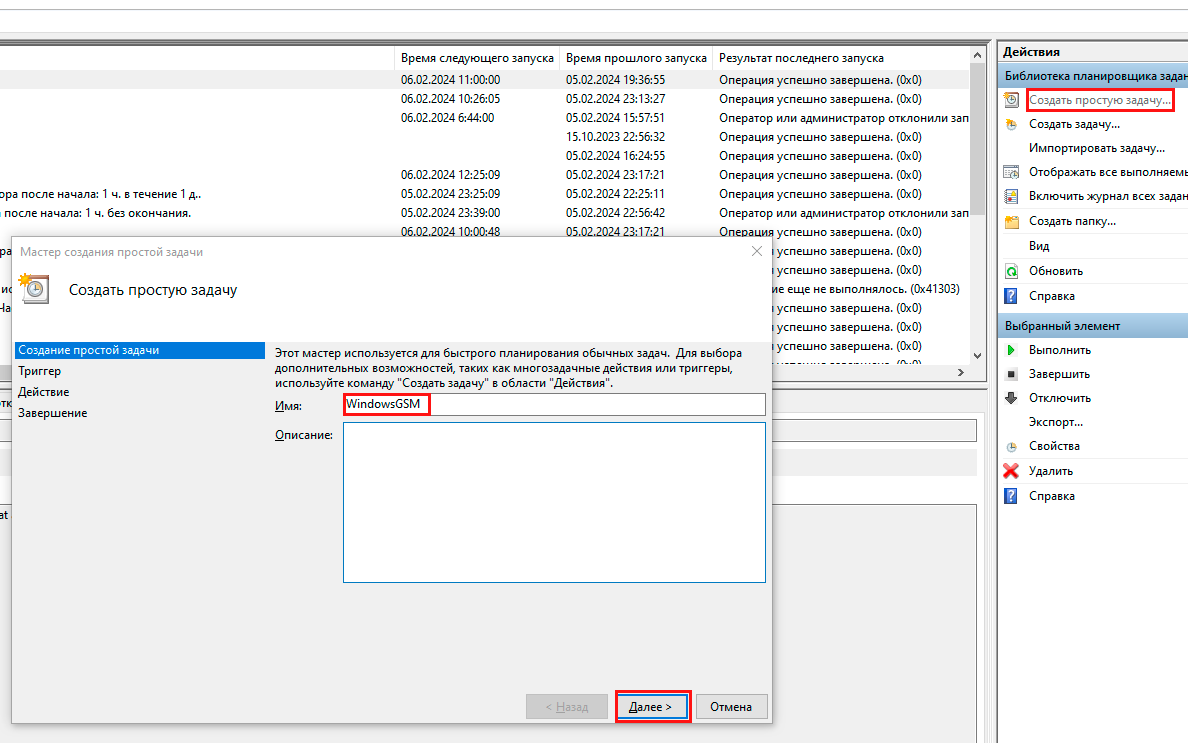
Task: Click Отображать все выполняемые action
Action: (x=1108, y=172)
